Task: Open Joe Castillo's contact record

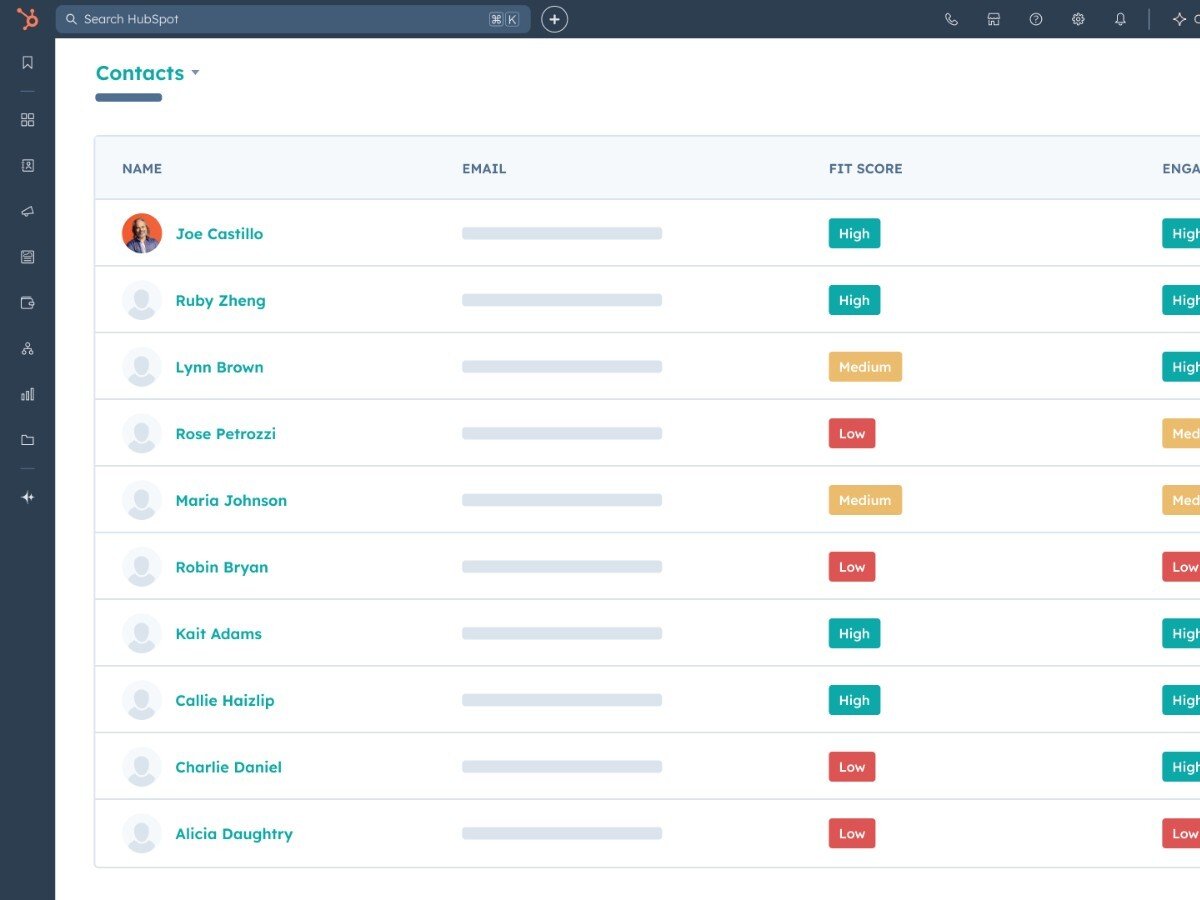Action: [x=219, y=234]
